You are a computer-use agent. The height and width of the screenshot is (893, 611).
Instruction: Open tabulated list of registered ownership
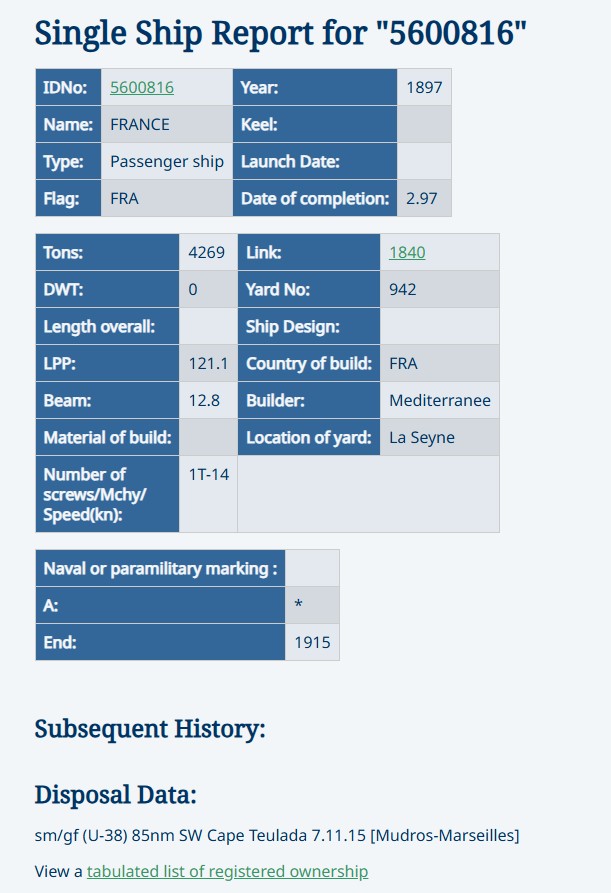[227, 871]
